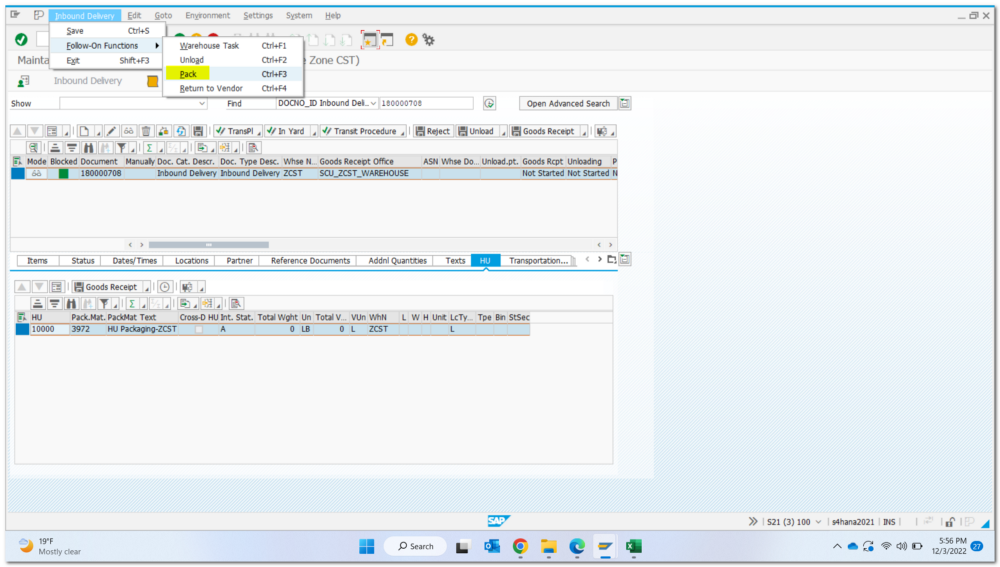The image size is (1000, 567).
Task: Expand the Show dropdown list
Action: click(x=202, y=103)
